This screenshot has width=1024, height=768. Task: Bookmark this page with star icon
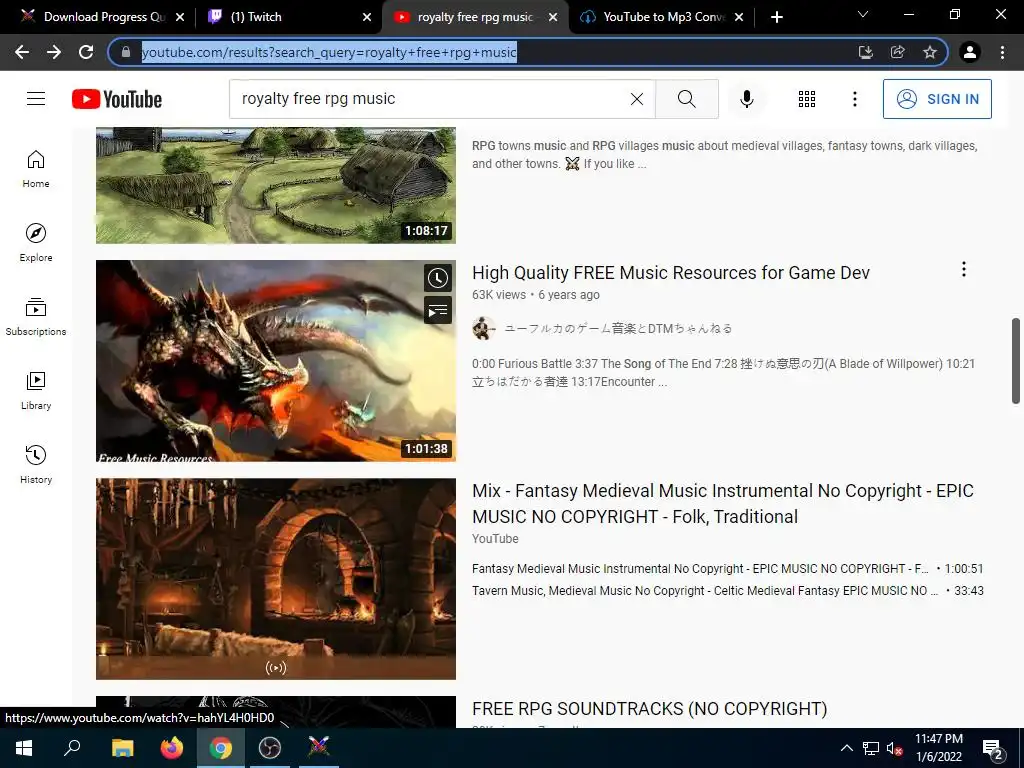pyautogui.click(x=929, y=52)
